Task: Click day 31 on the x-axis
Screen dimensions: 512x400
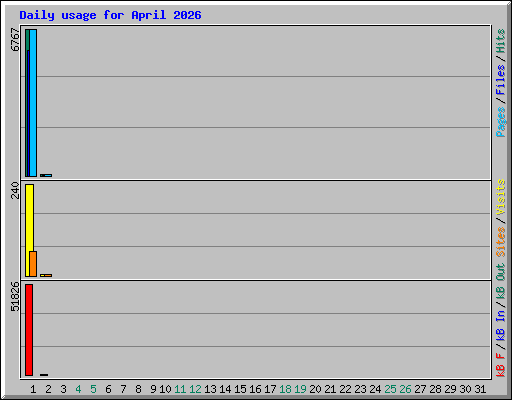Action: [480, 389]
